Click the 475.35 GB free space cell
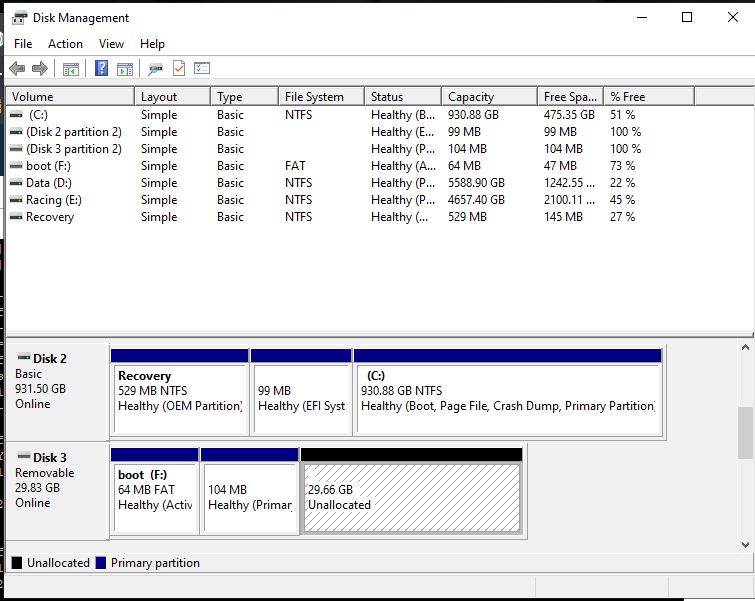Image resolution: width=755 pixels, height=601 pixels. coord(569,115)
